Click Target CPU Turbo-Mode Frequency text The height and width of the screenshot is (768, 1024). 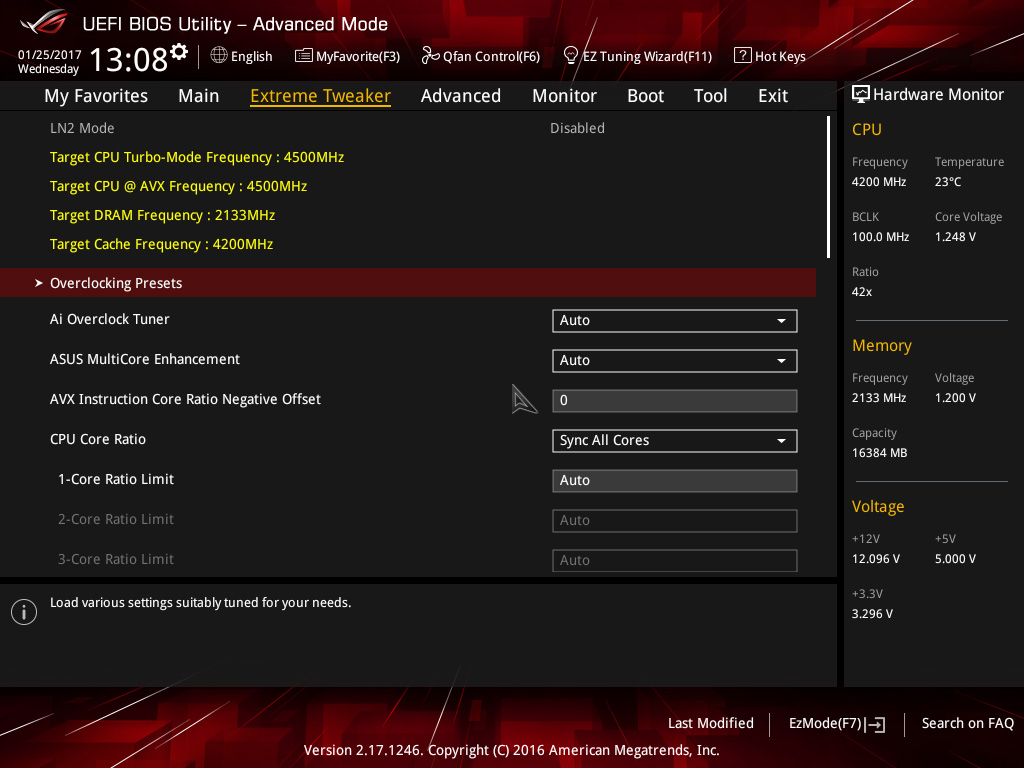click(x=197, y=157)
